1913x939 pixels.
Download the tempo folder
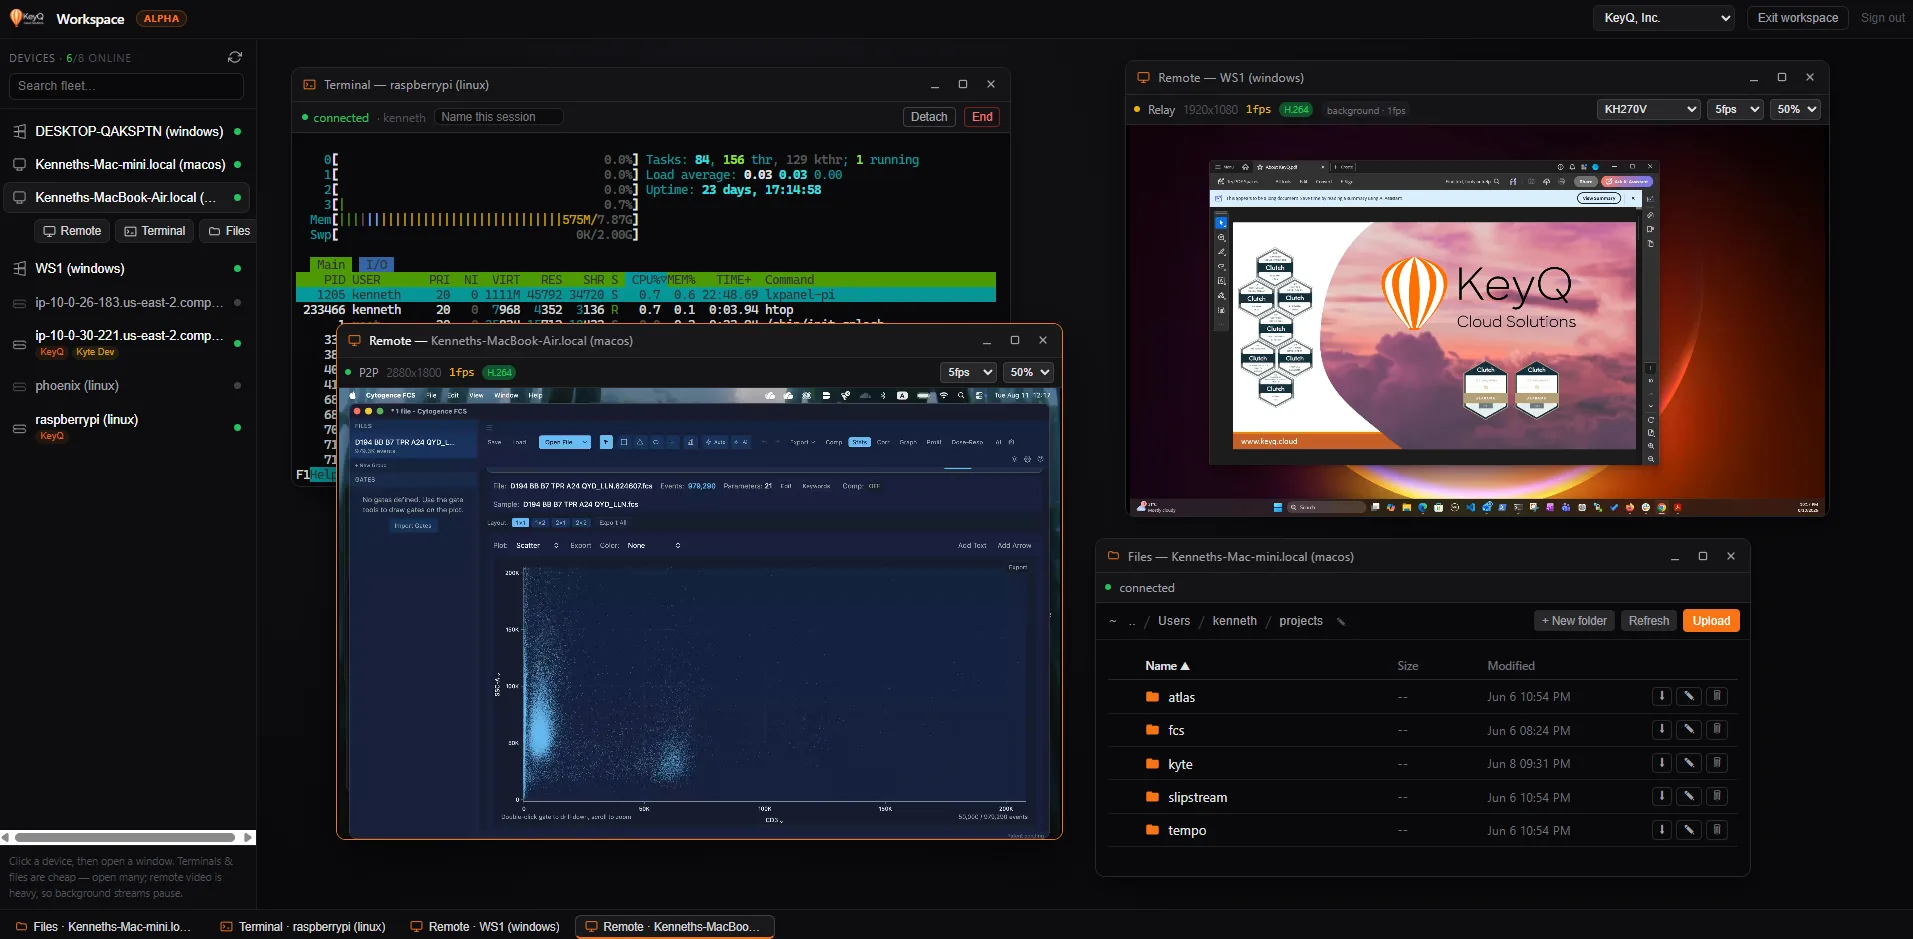pos(1662,830)
